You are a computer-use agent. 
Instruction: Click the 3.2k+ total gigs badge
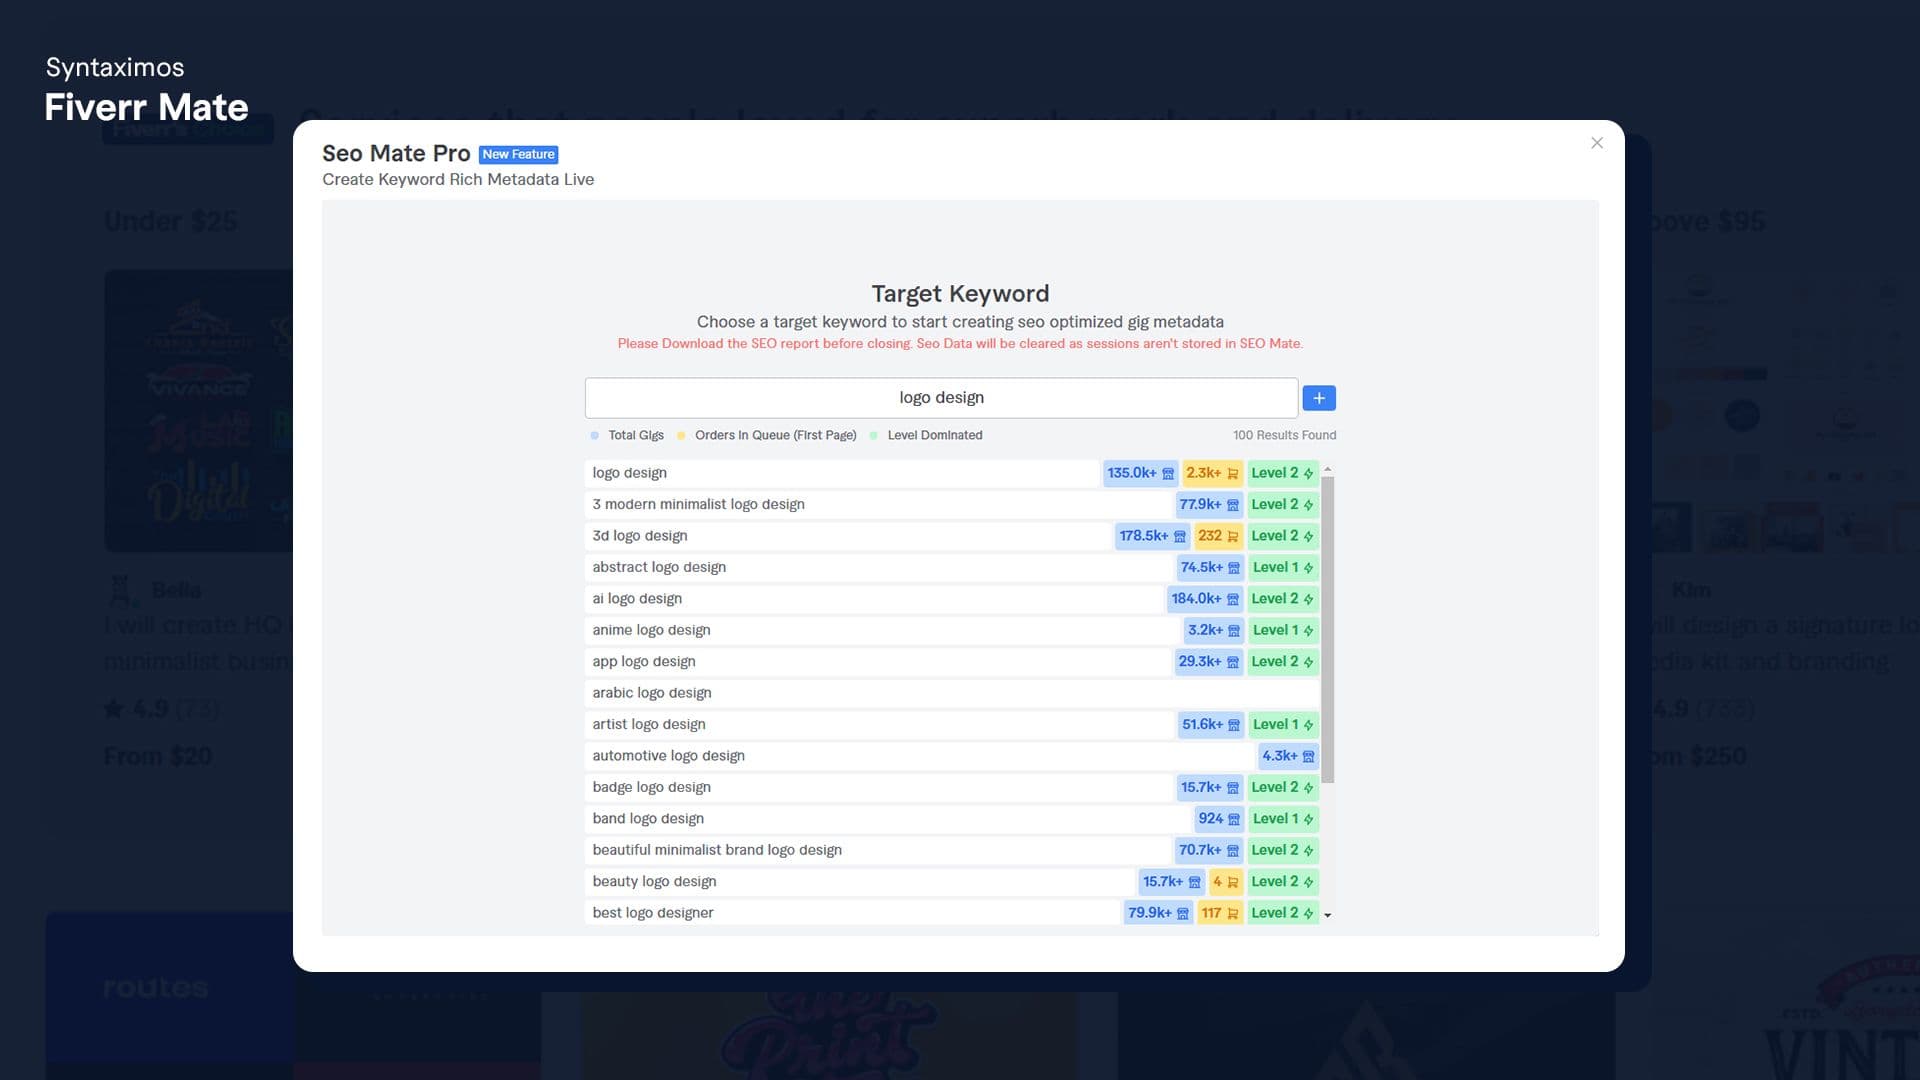(1214, 630)
